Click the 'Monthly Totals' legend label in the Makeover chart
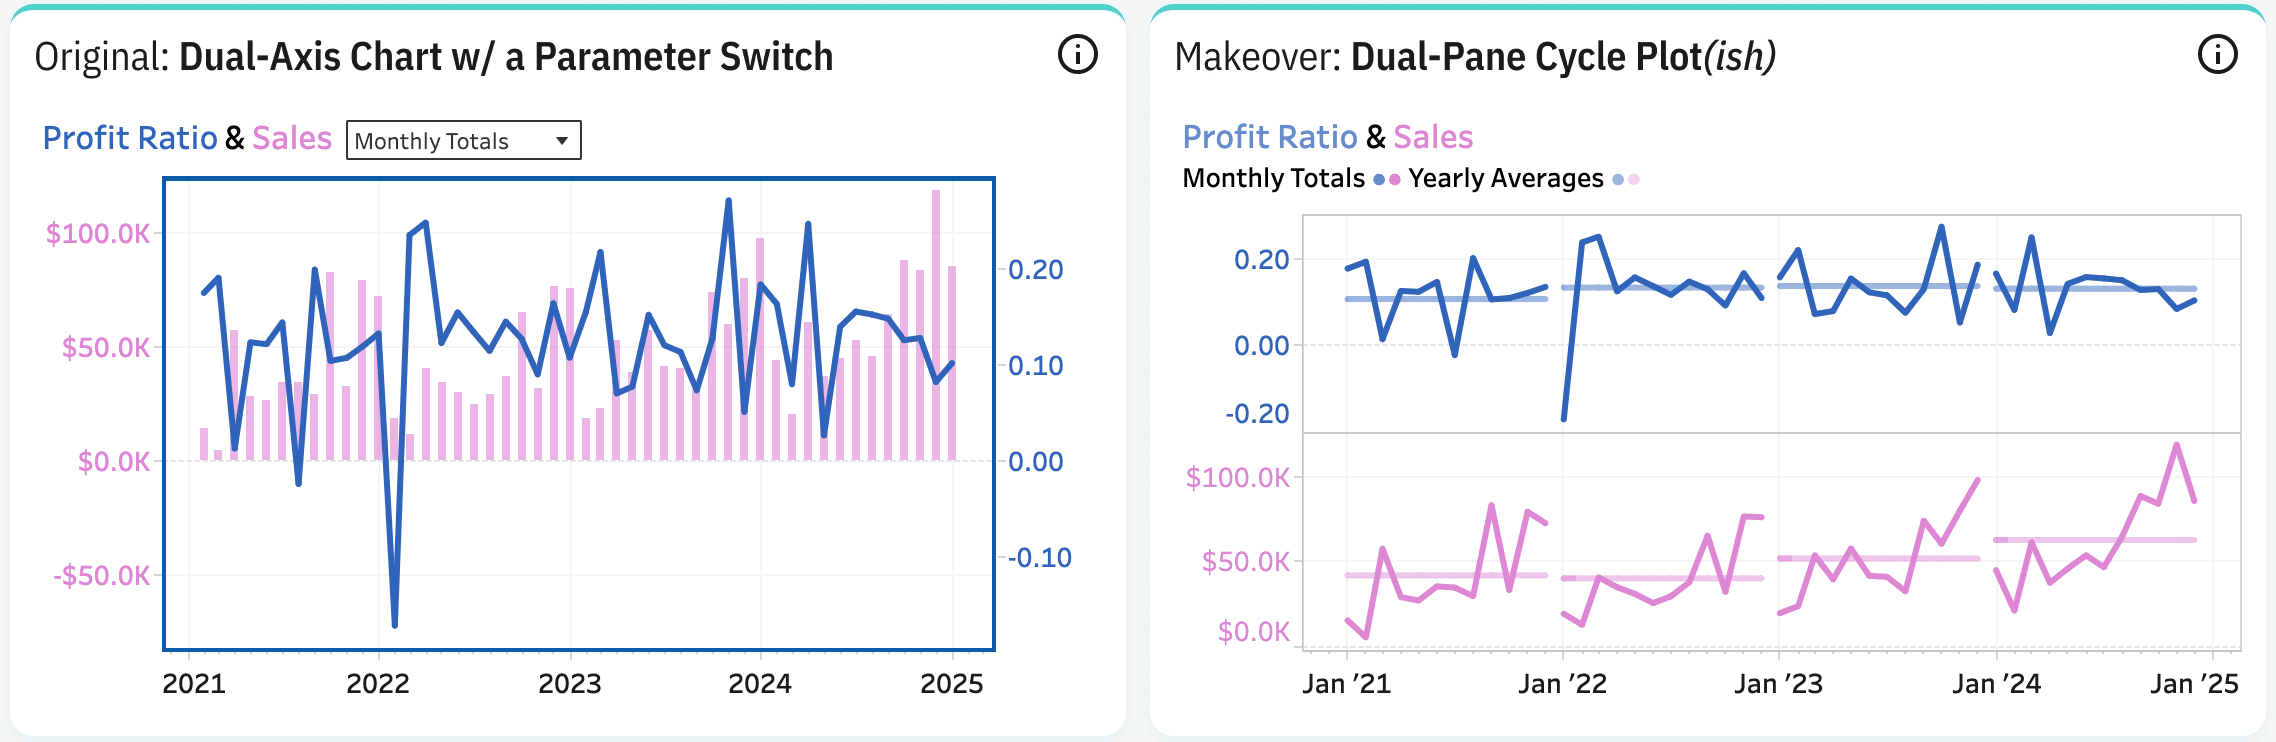The image size is (2276, 742). click(x=1273, y=179)
